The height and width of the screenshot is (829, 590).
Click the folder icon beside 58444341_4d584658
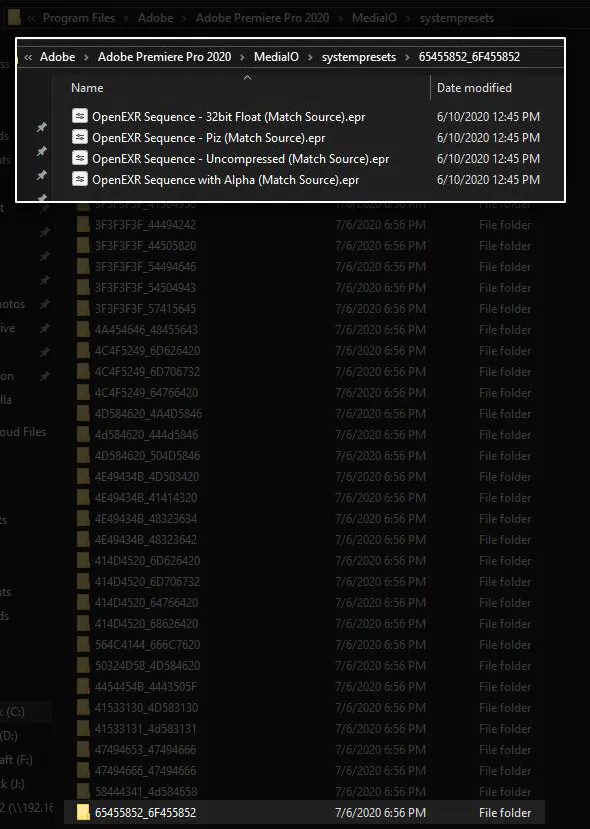[83, 791]
